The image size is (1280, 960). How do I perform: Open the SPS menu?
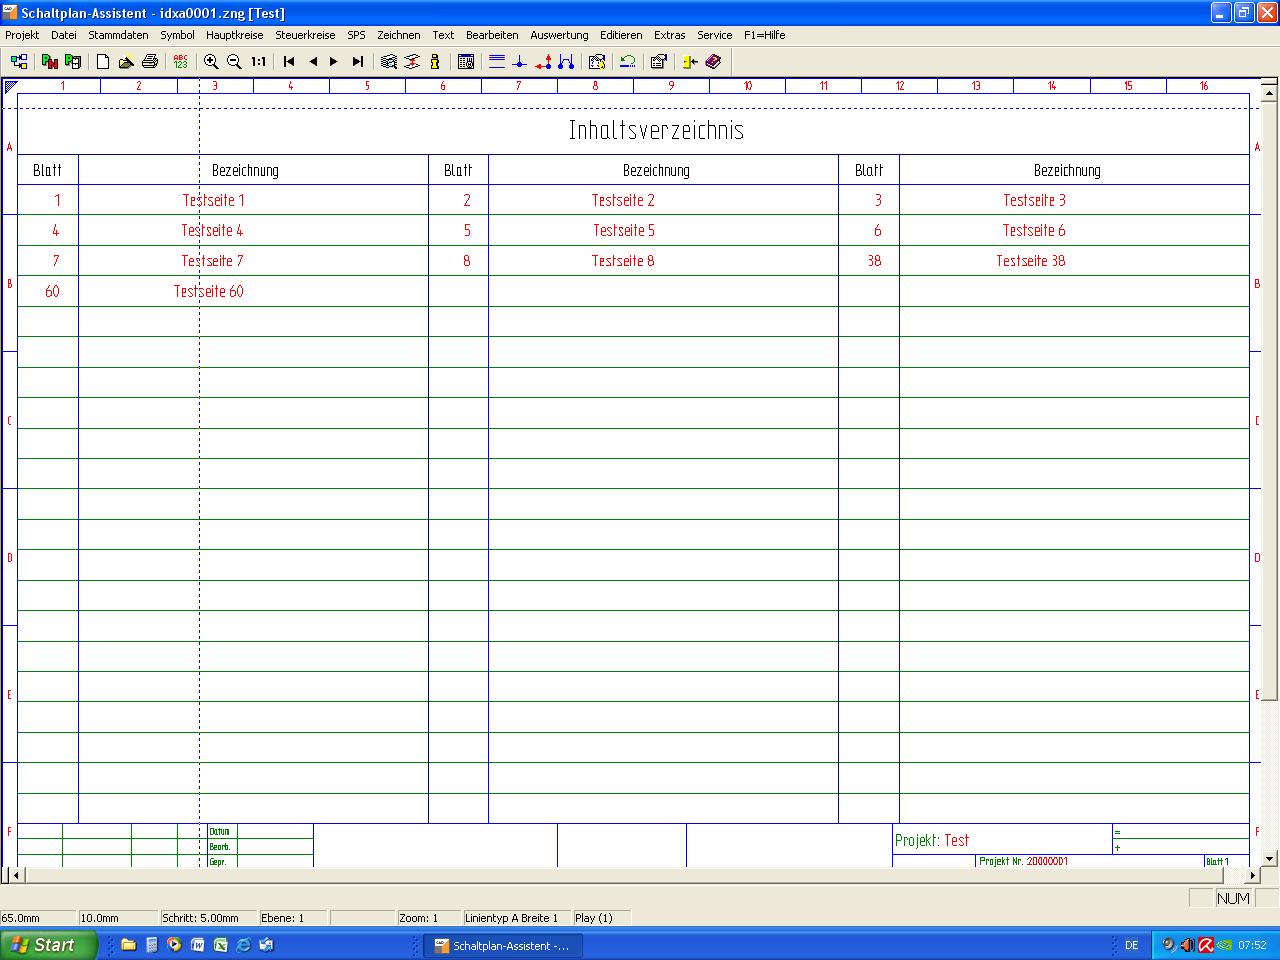tap(357, 35)
